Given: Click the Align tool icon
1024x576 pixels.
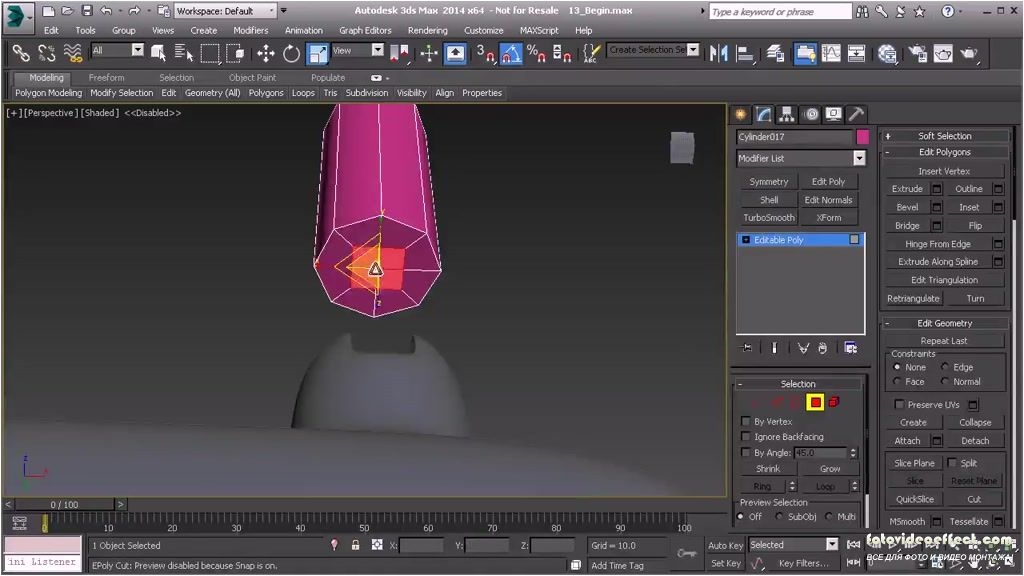Looking at the screenshot, I should pos(744,54).
